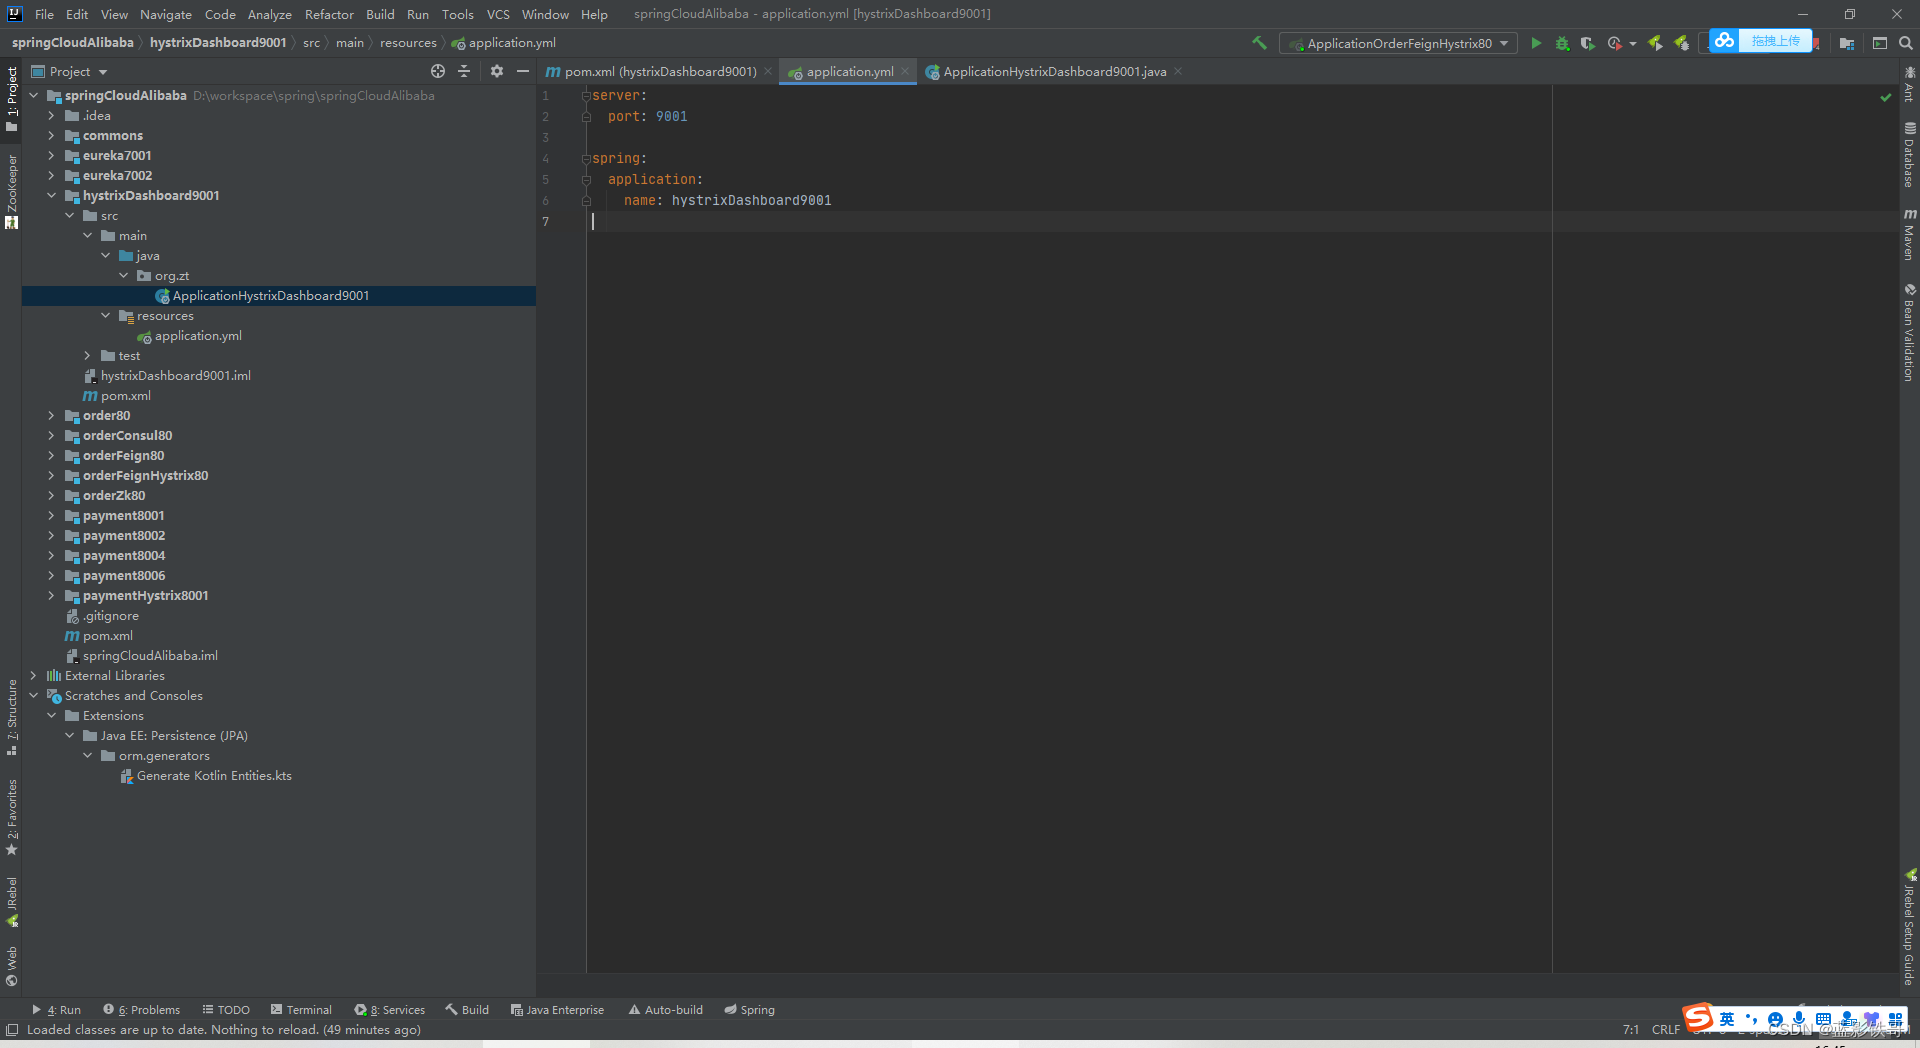Image resolution: width=1920 pixels, height=1048 pixels.
Task: Collapse the hystrixDashboard9001 module
Action: (51, 196)
